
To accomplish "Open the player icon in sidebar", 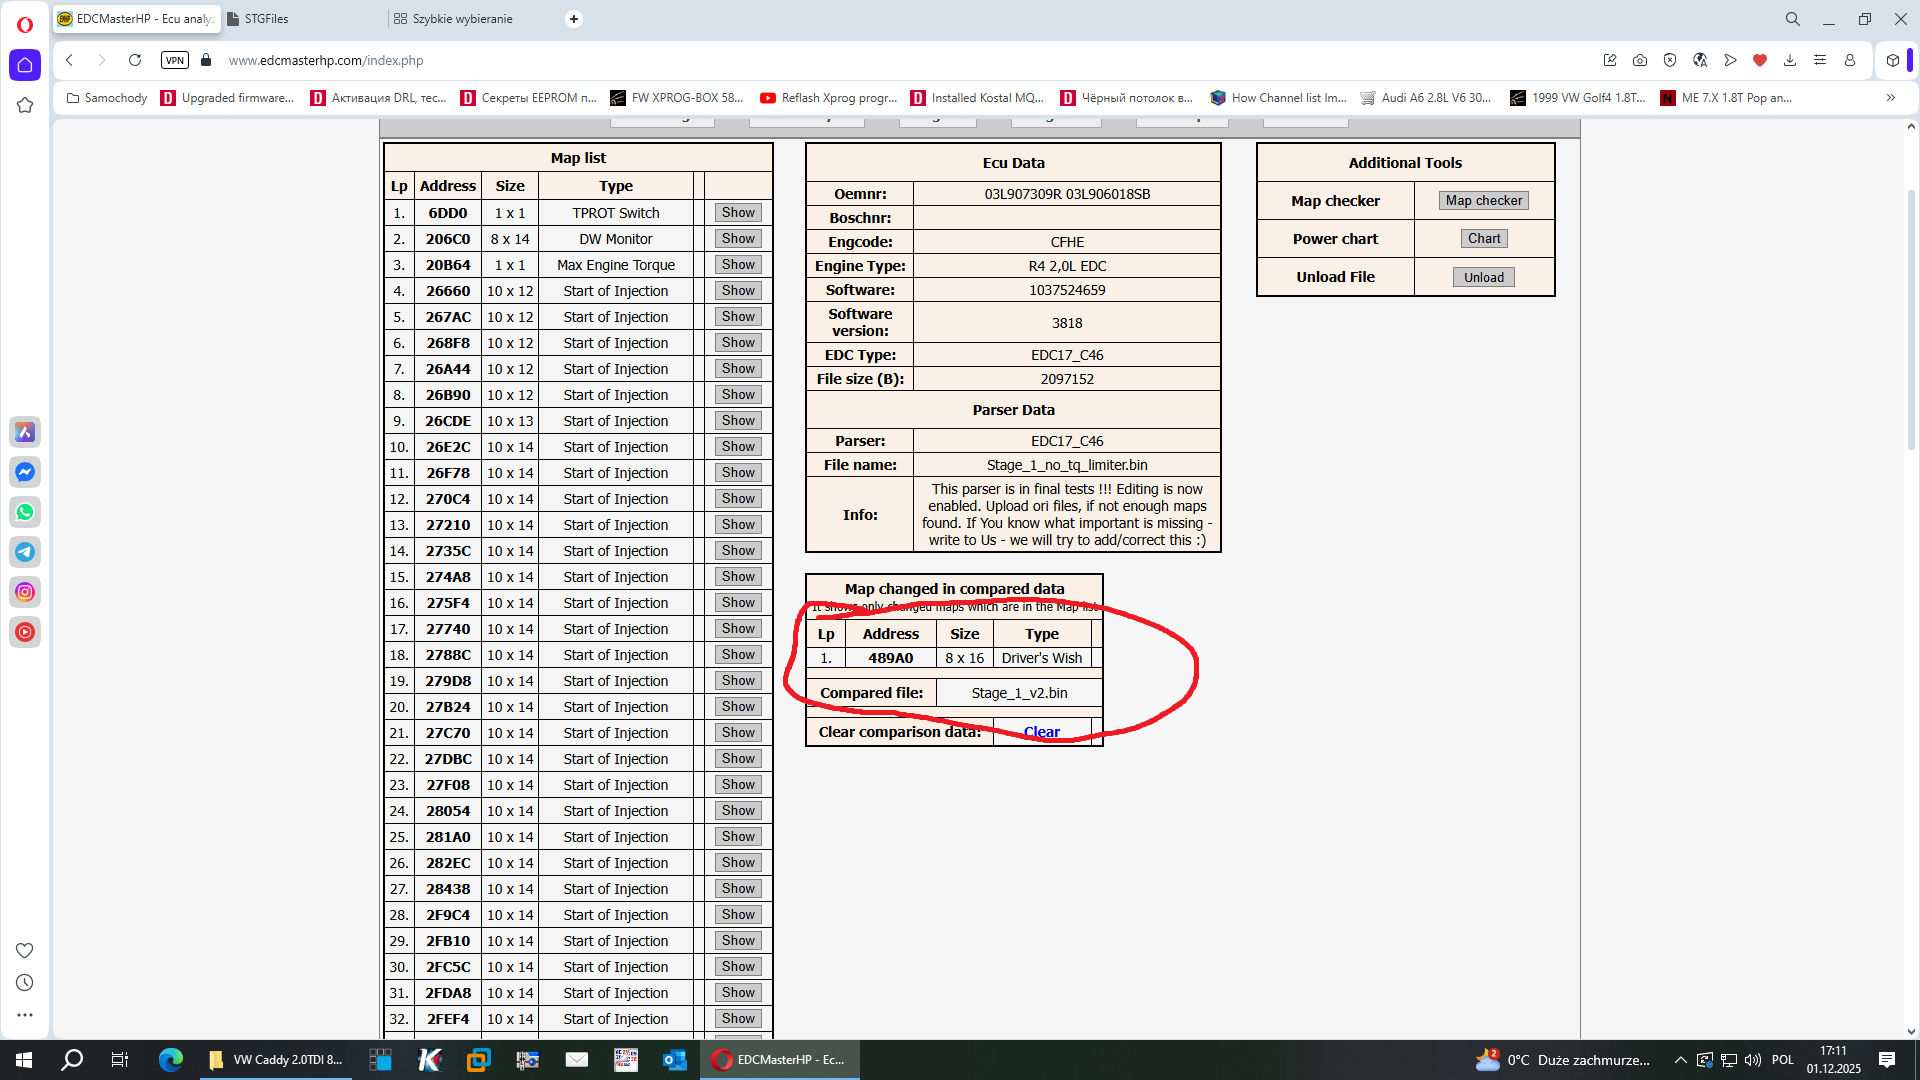I will pos(25,632).
